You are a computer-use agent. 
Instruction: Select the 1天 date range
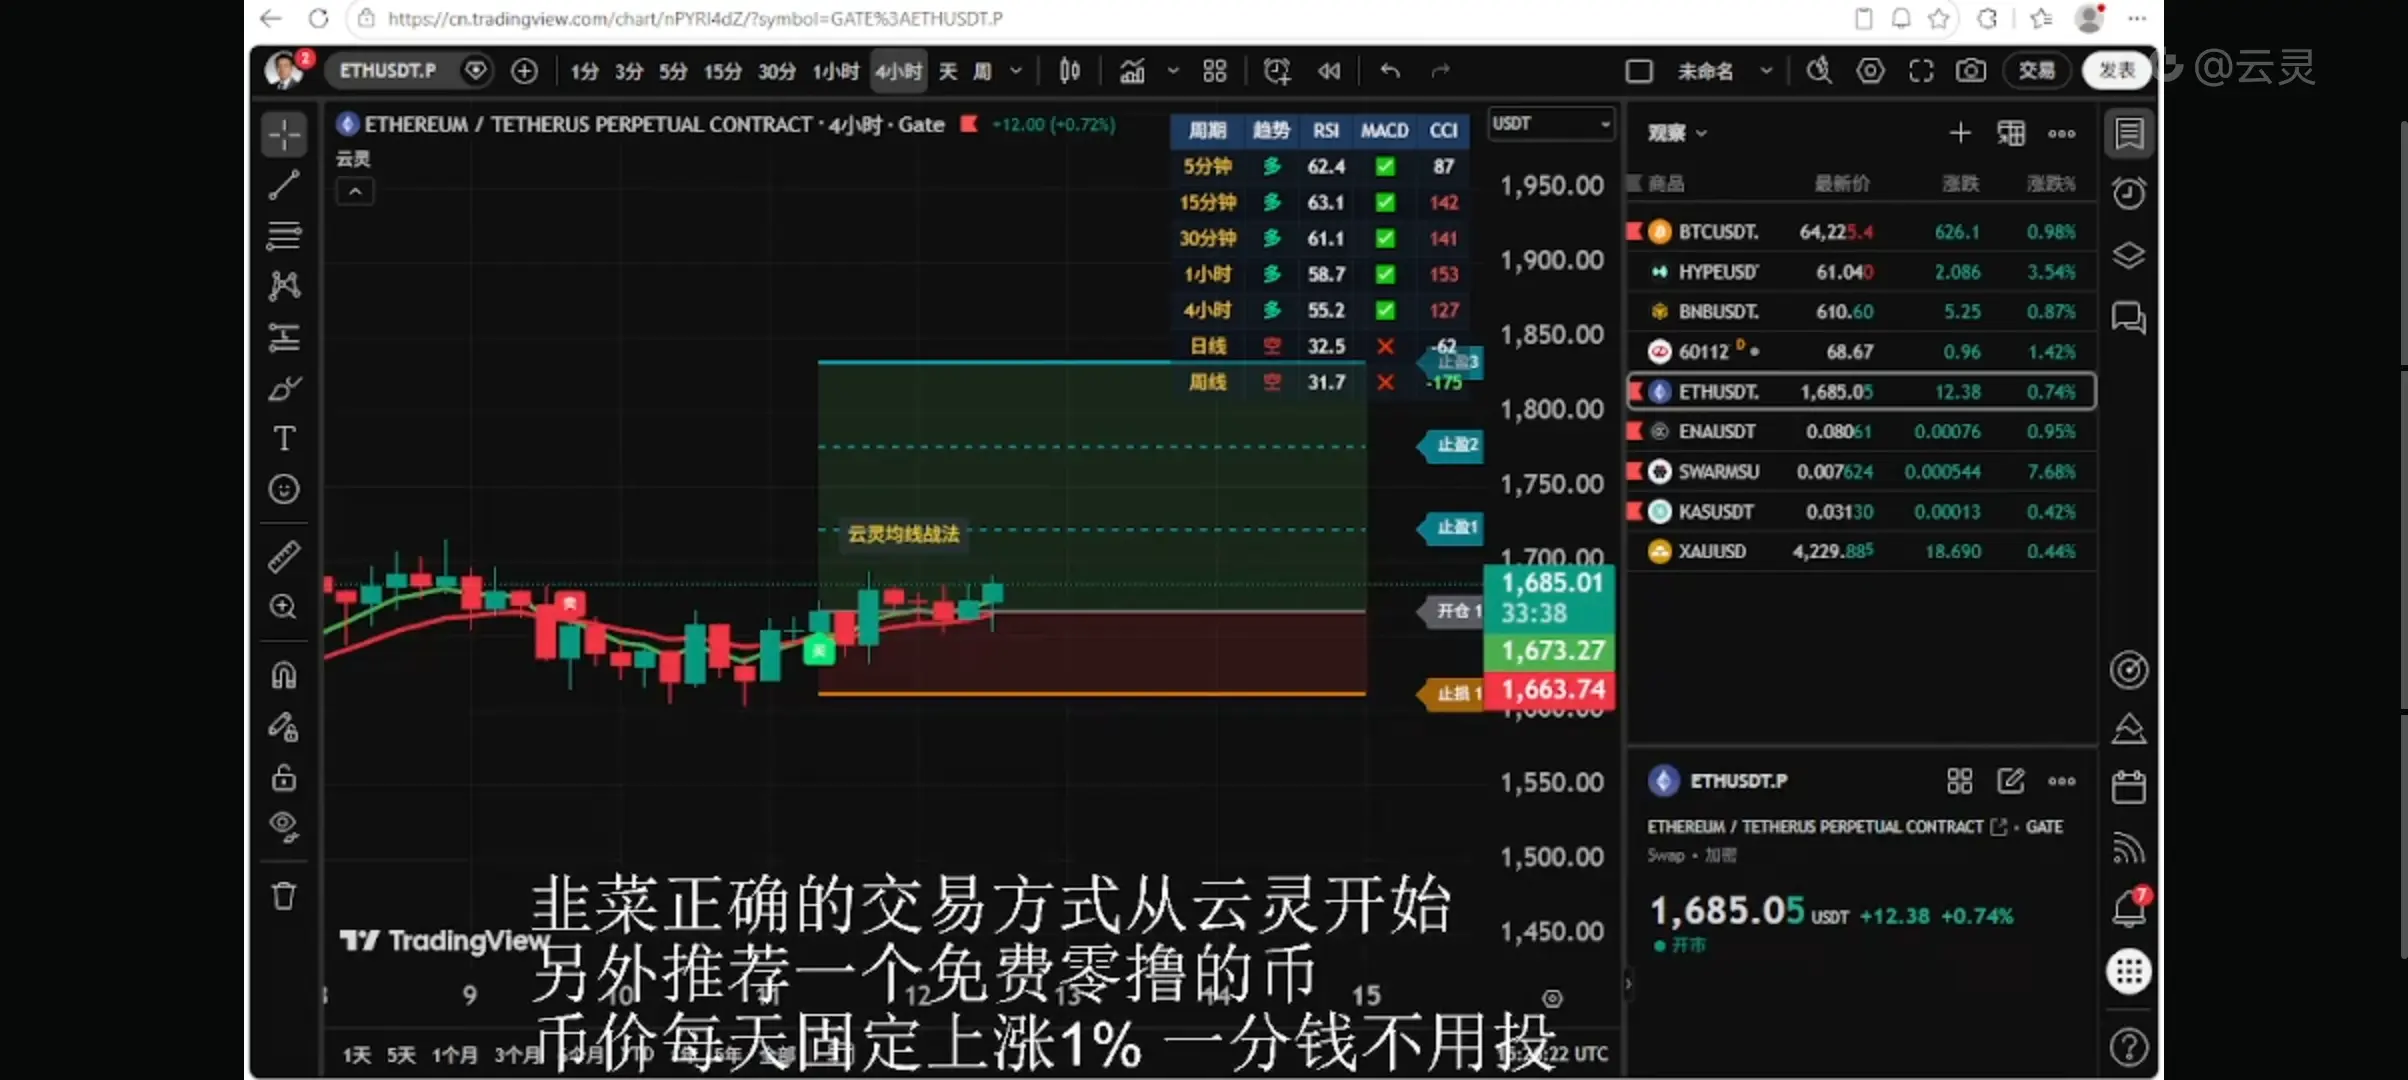coord(356,1055)
